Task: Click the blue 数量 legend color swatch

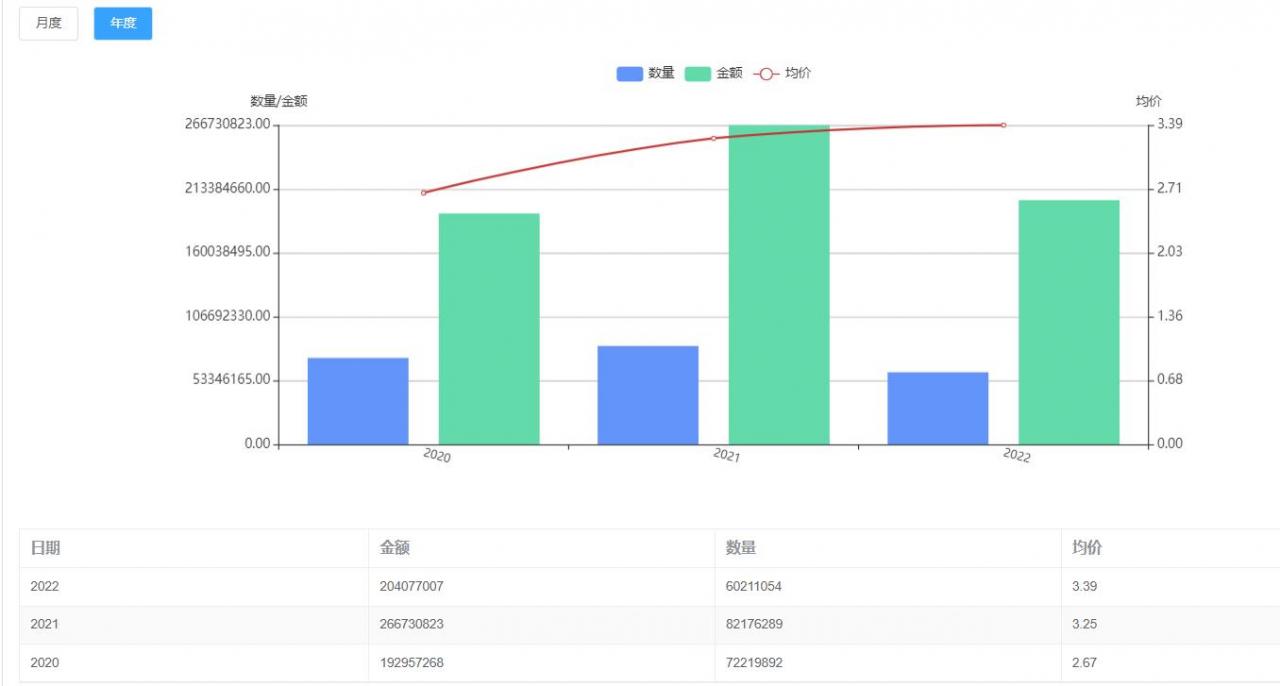Action: pyautogui.click(x=630, y=73)
